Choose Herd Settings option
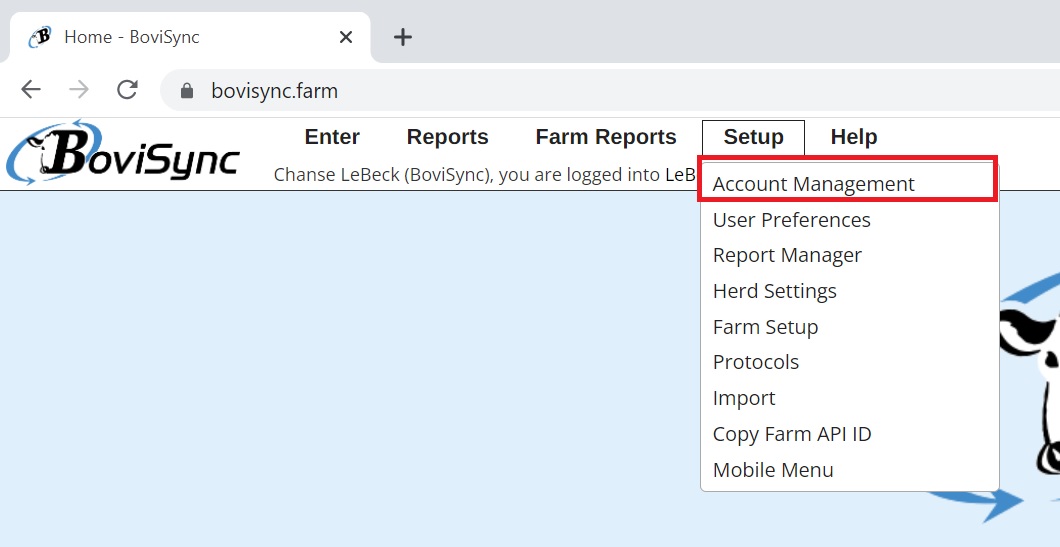This screenshot has width=1060, height=547. tap(848, 291)
